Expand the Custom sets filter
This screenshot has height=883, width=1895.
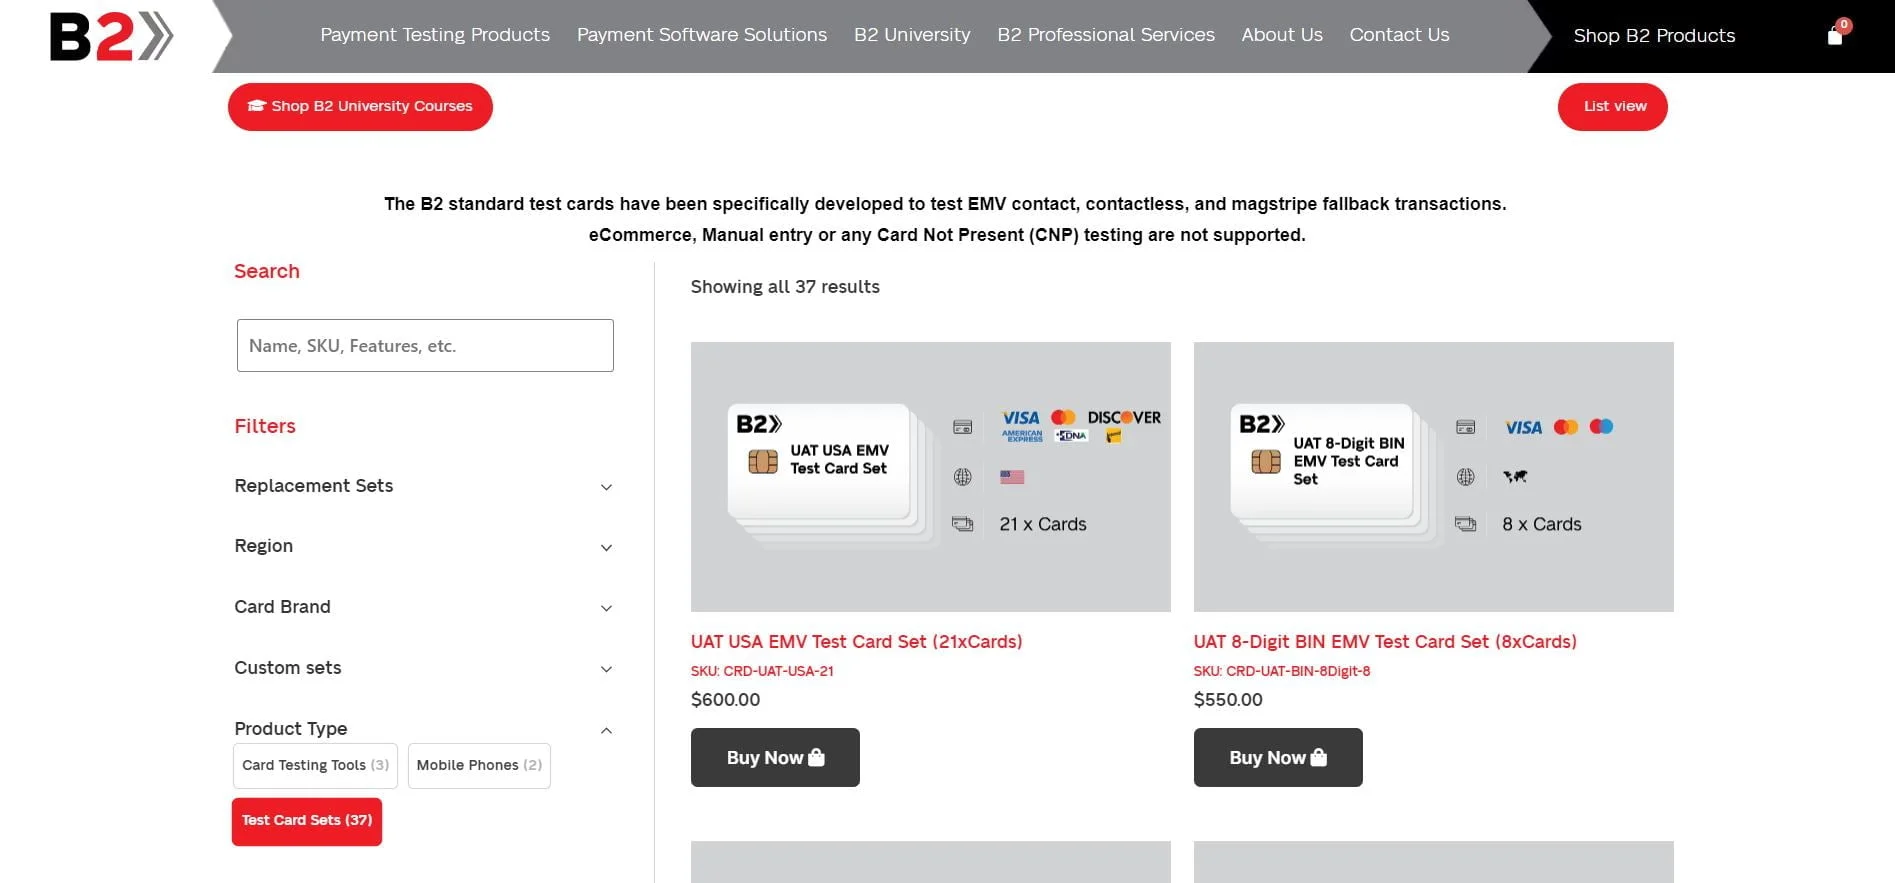pyautogui.click(x=424, y=668)
